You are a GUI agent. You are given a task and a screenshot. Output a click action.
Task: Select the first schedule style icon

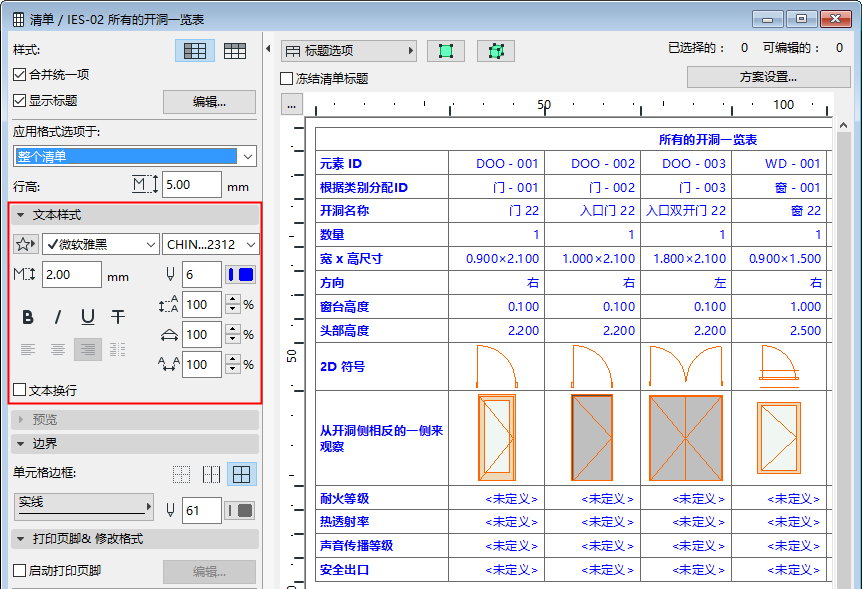[x=195, y=51]
